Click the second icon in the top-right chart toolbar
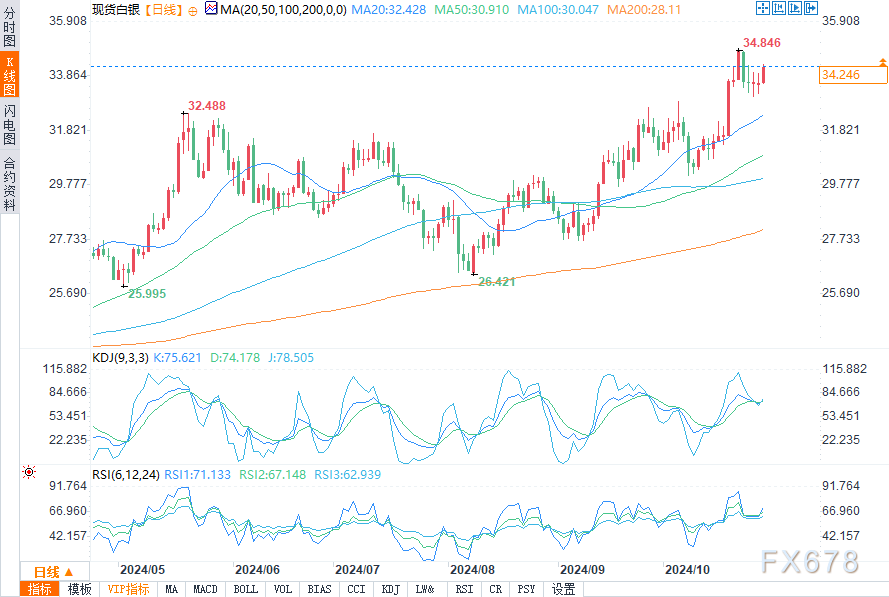 click(x=779, y=8)
